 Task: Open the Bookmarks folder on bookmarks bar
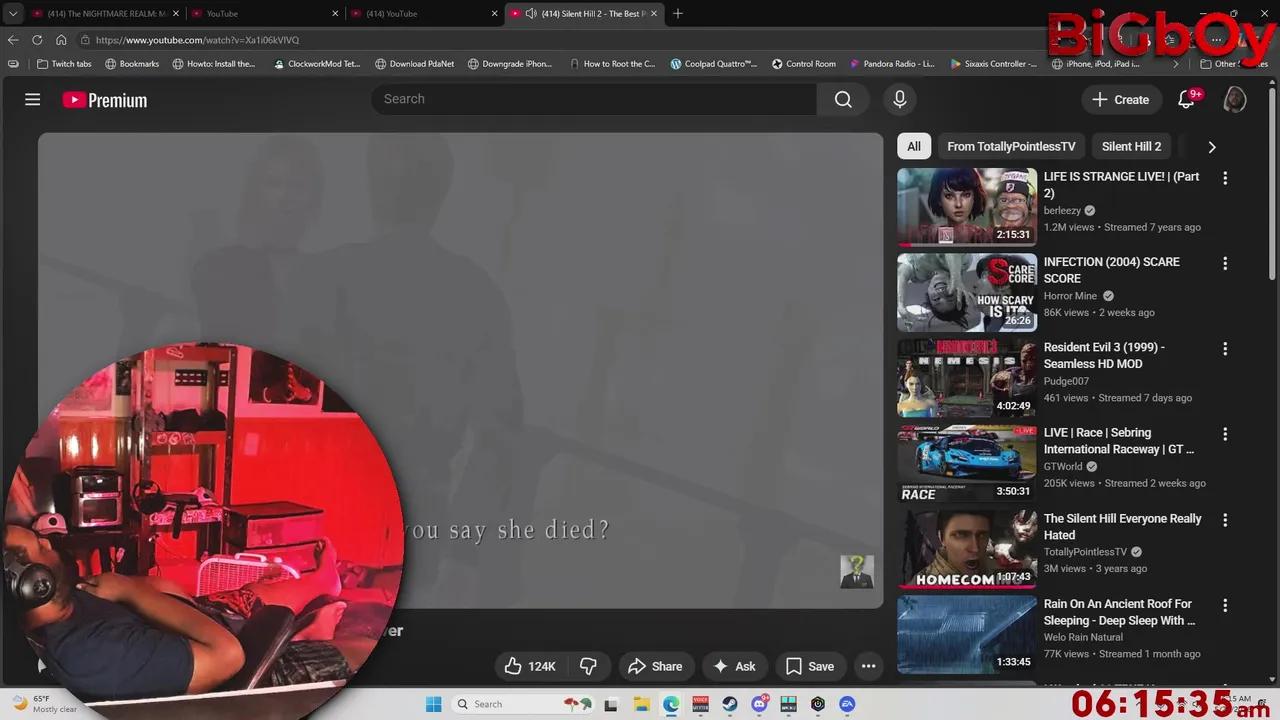pos(131,64)
